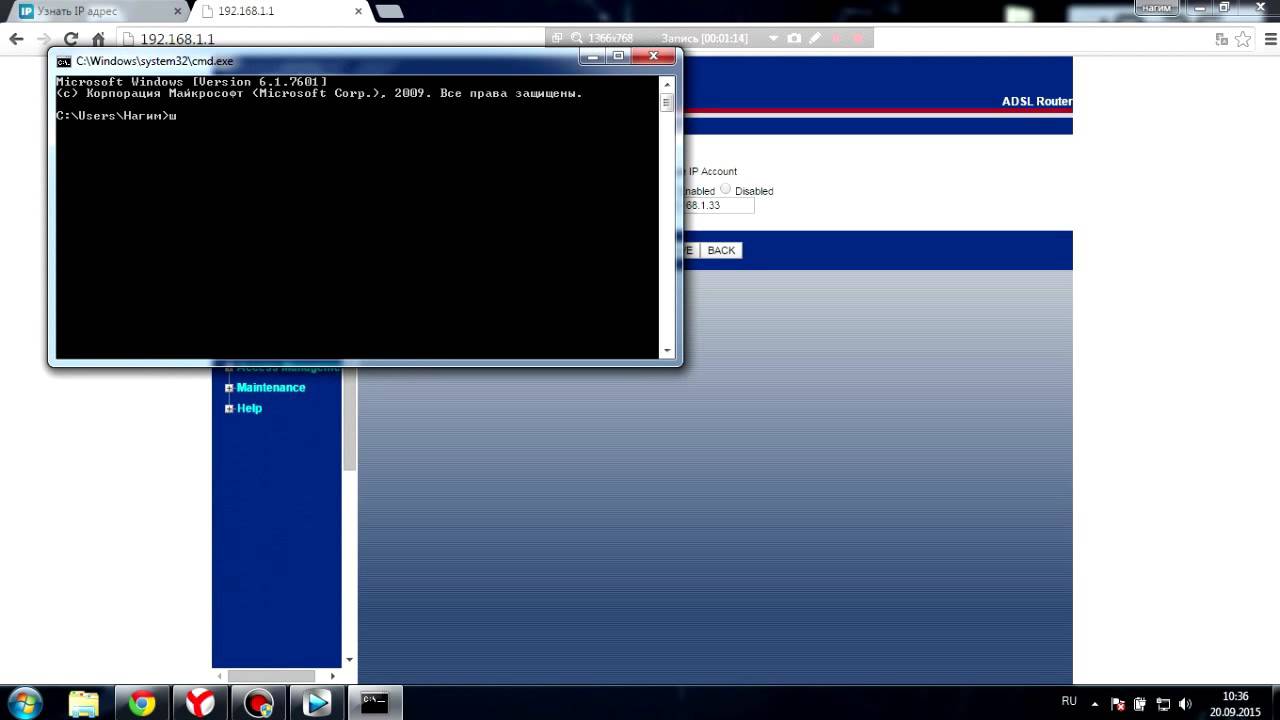
Task: Bookmark this page with the star icon
Action: point(1243,39)
